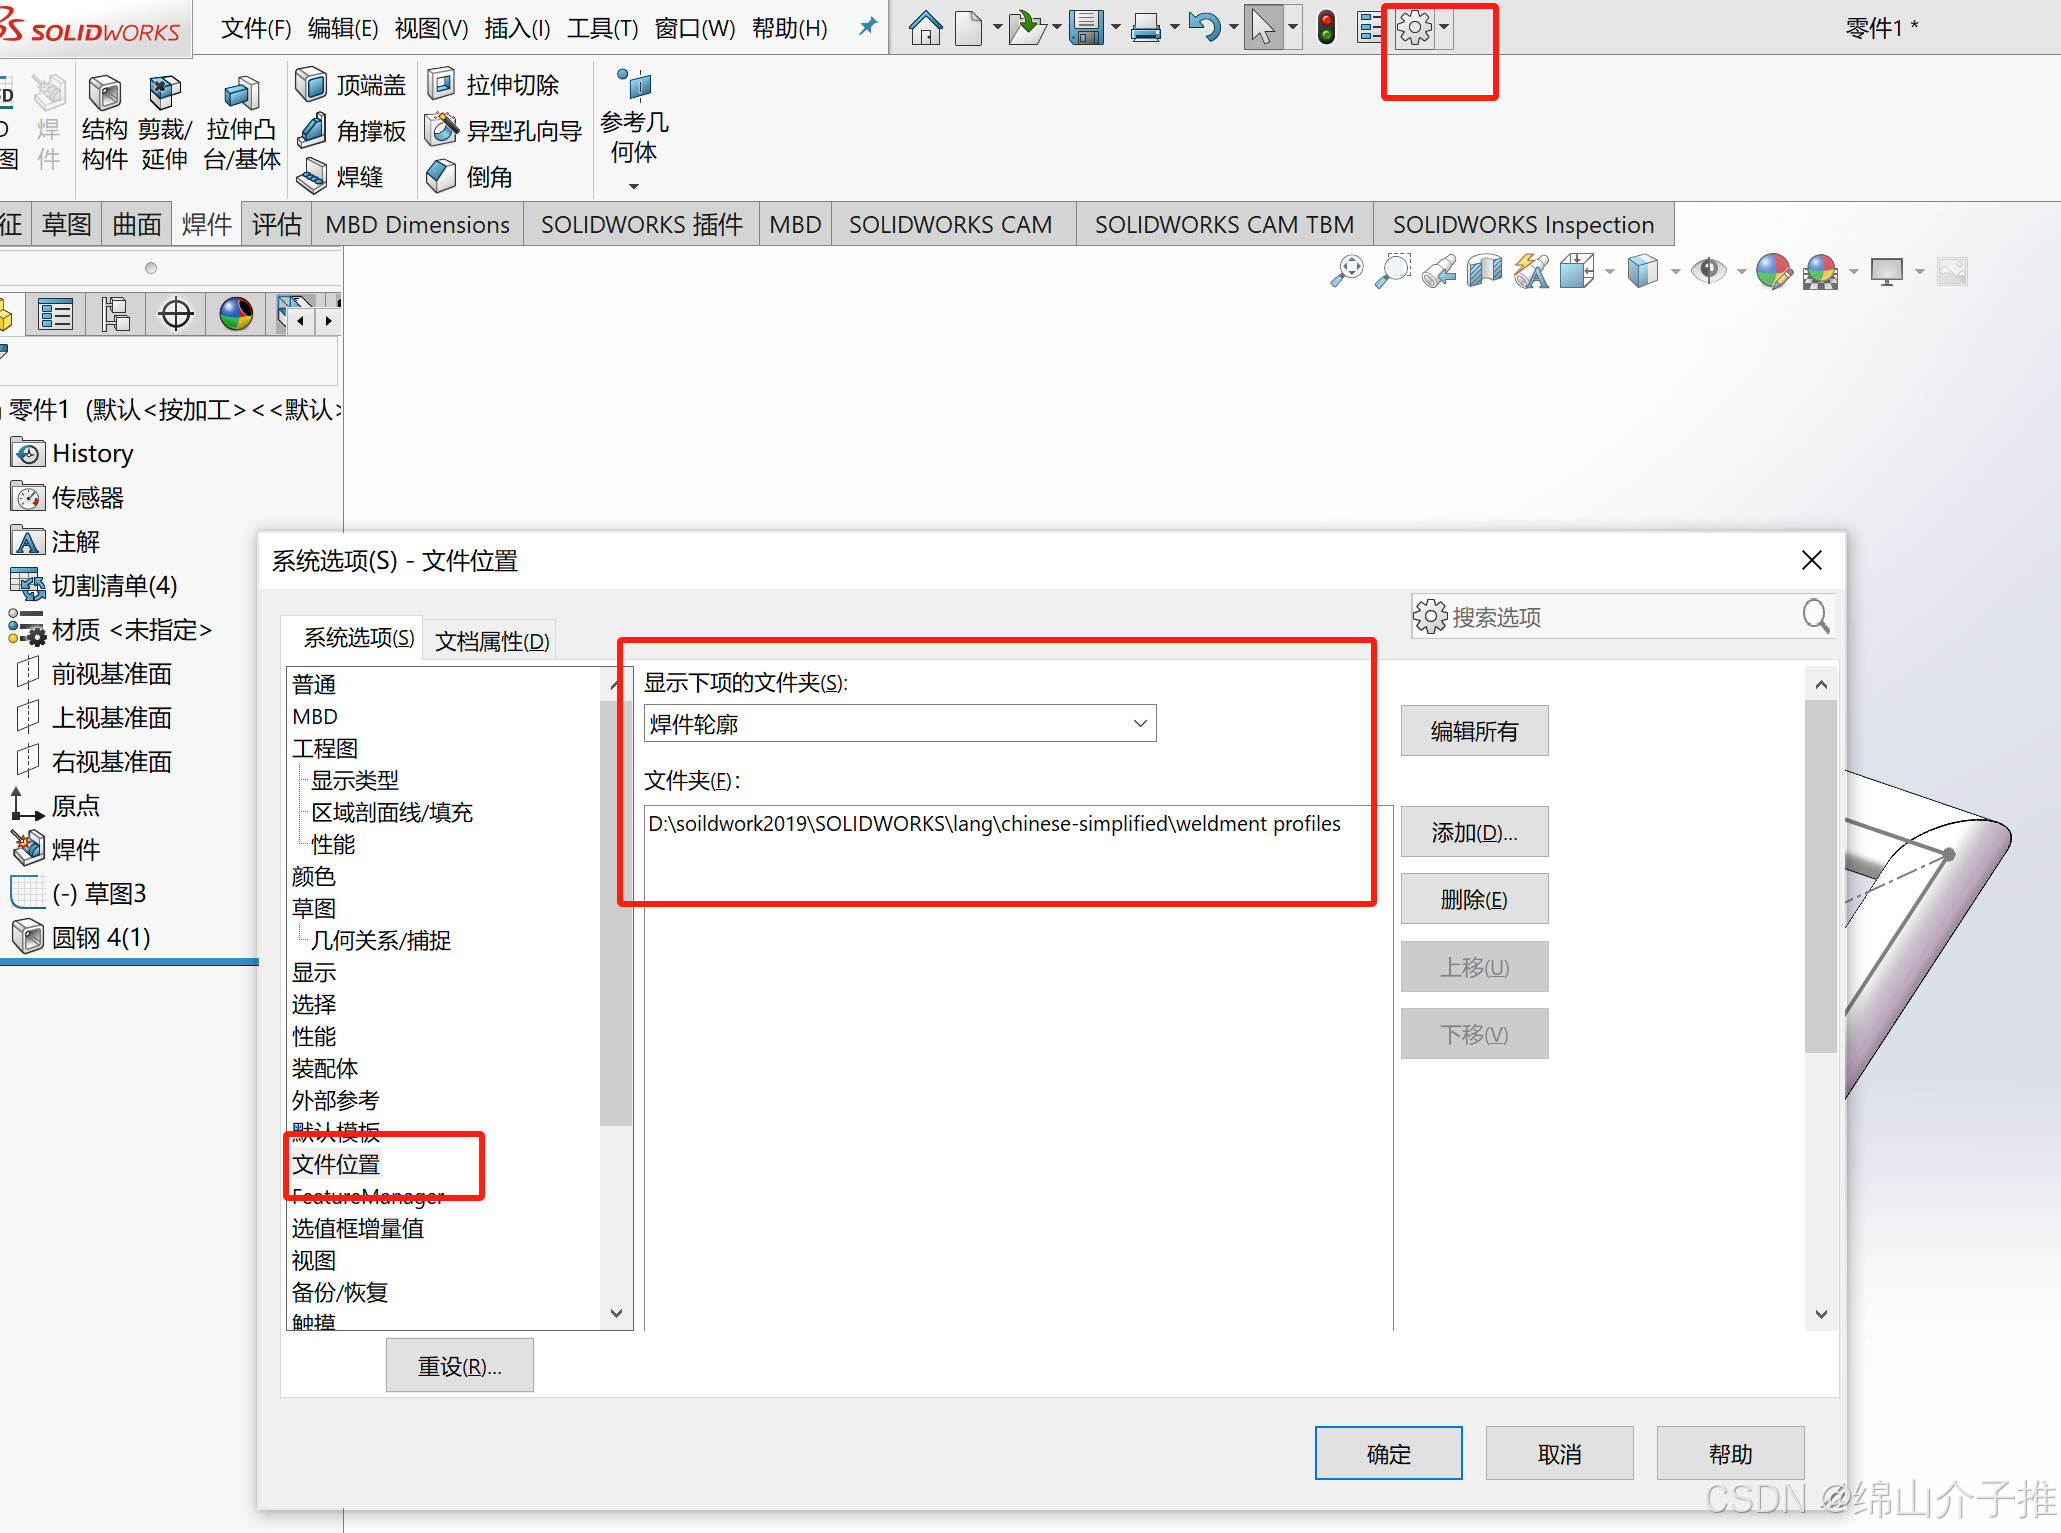This screenshot has width=2061, height=1533.
Task: Click the Extruded Cut tool icon
Action: click(x=442, y=84)
